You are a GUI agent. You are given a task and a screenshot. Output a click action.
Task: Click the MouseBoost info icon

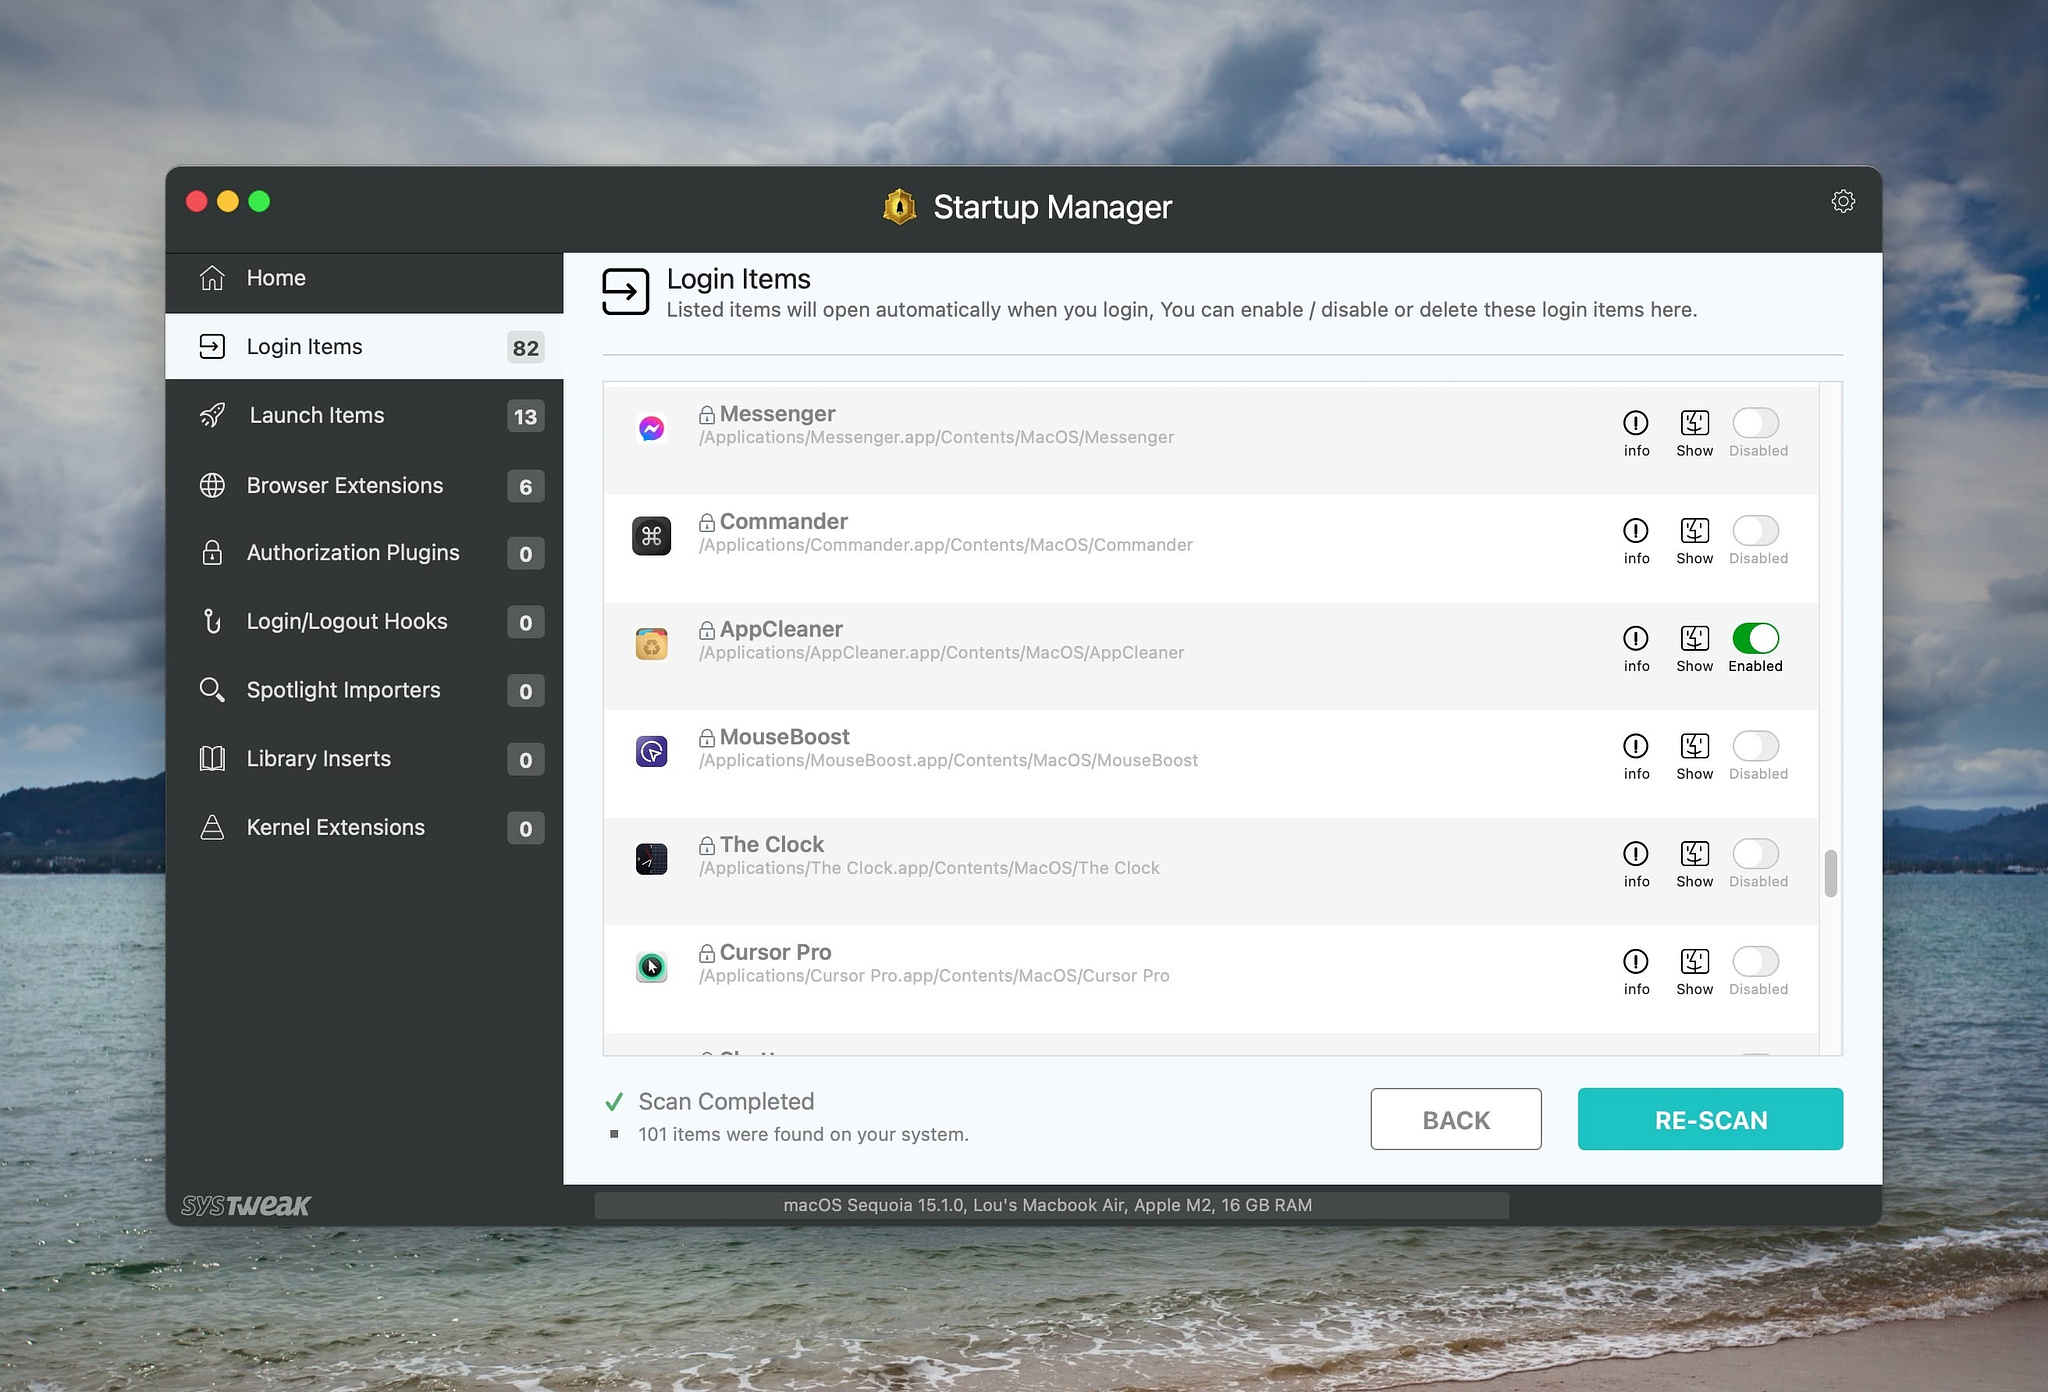click(x=1635, y=746)
